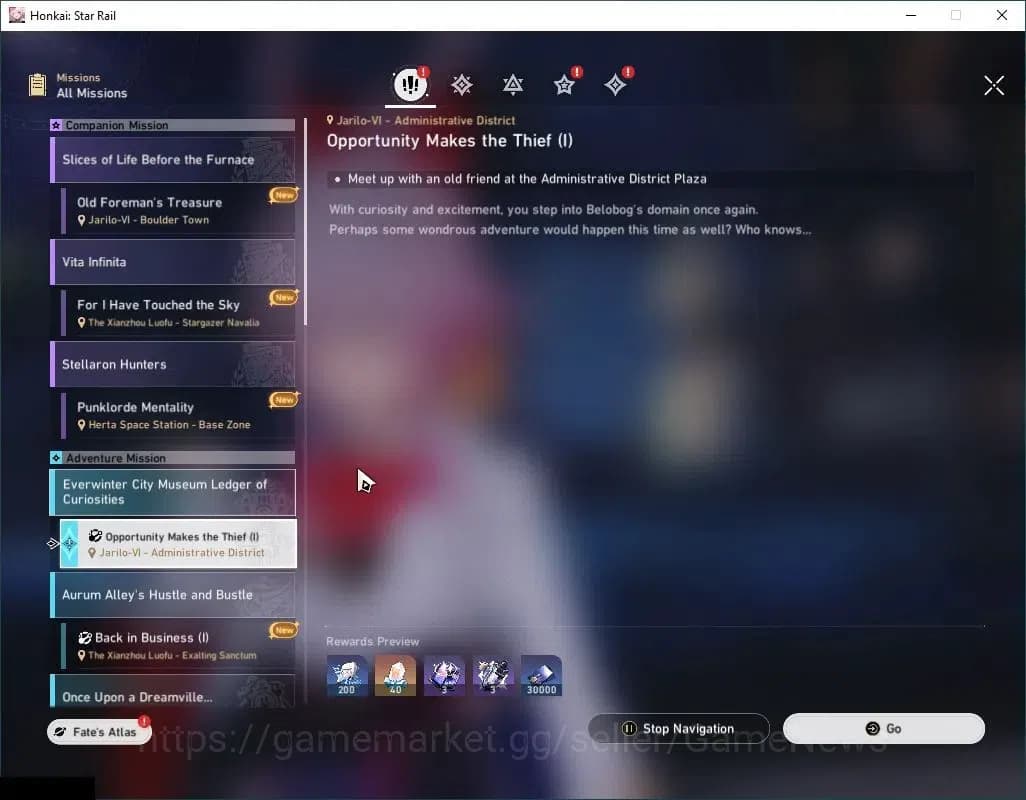The width and height of the screenshot is (1026, 800).
Task: View the 40 Stellar Jade reward icon
Action: coord(395,676)
